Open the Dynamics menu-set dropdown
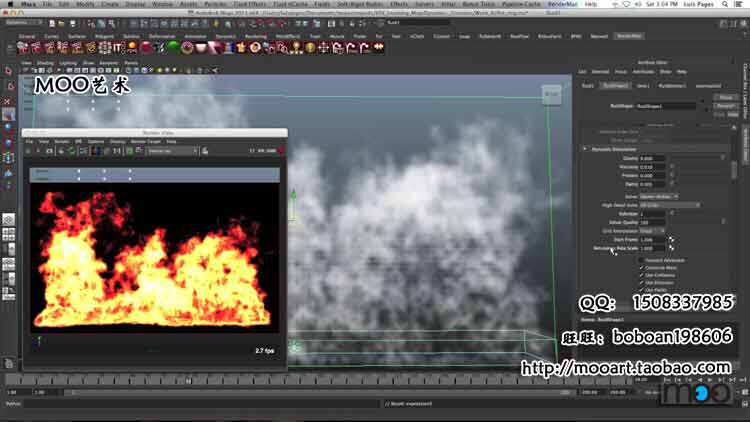Screen dimensions: 750x422 tap(24, 23)
